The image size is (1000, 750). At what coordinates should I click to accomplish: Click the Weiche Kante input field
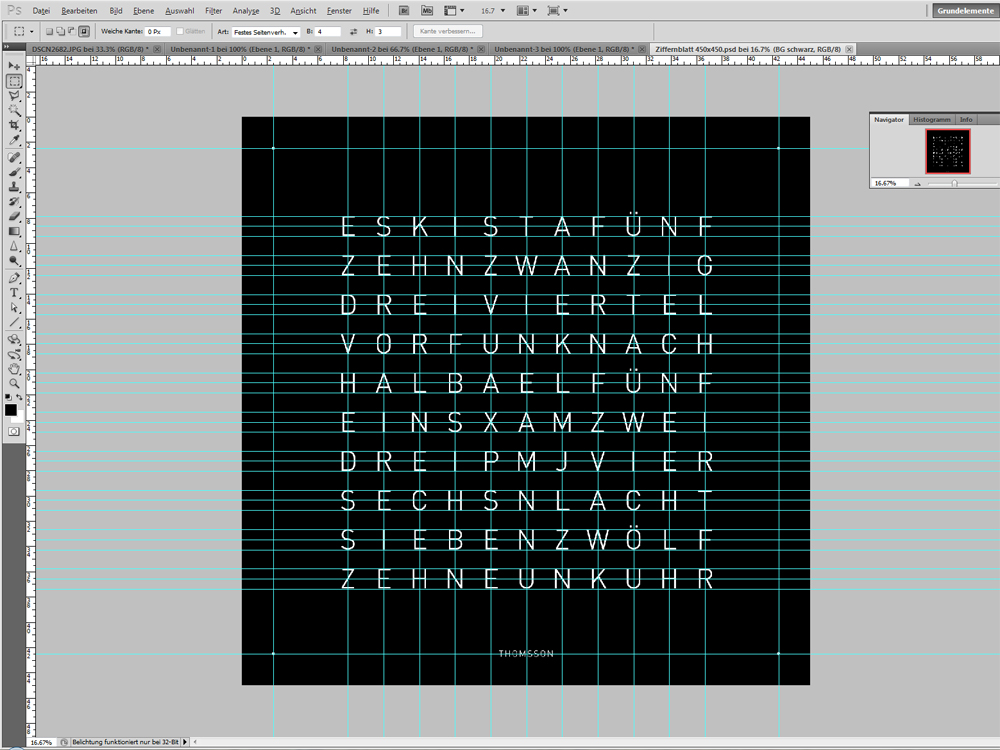pyautogui.click(x=157, y=32)
